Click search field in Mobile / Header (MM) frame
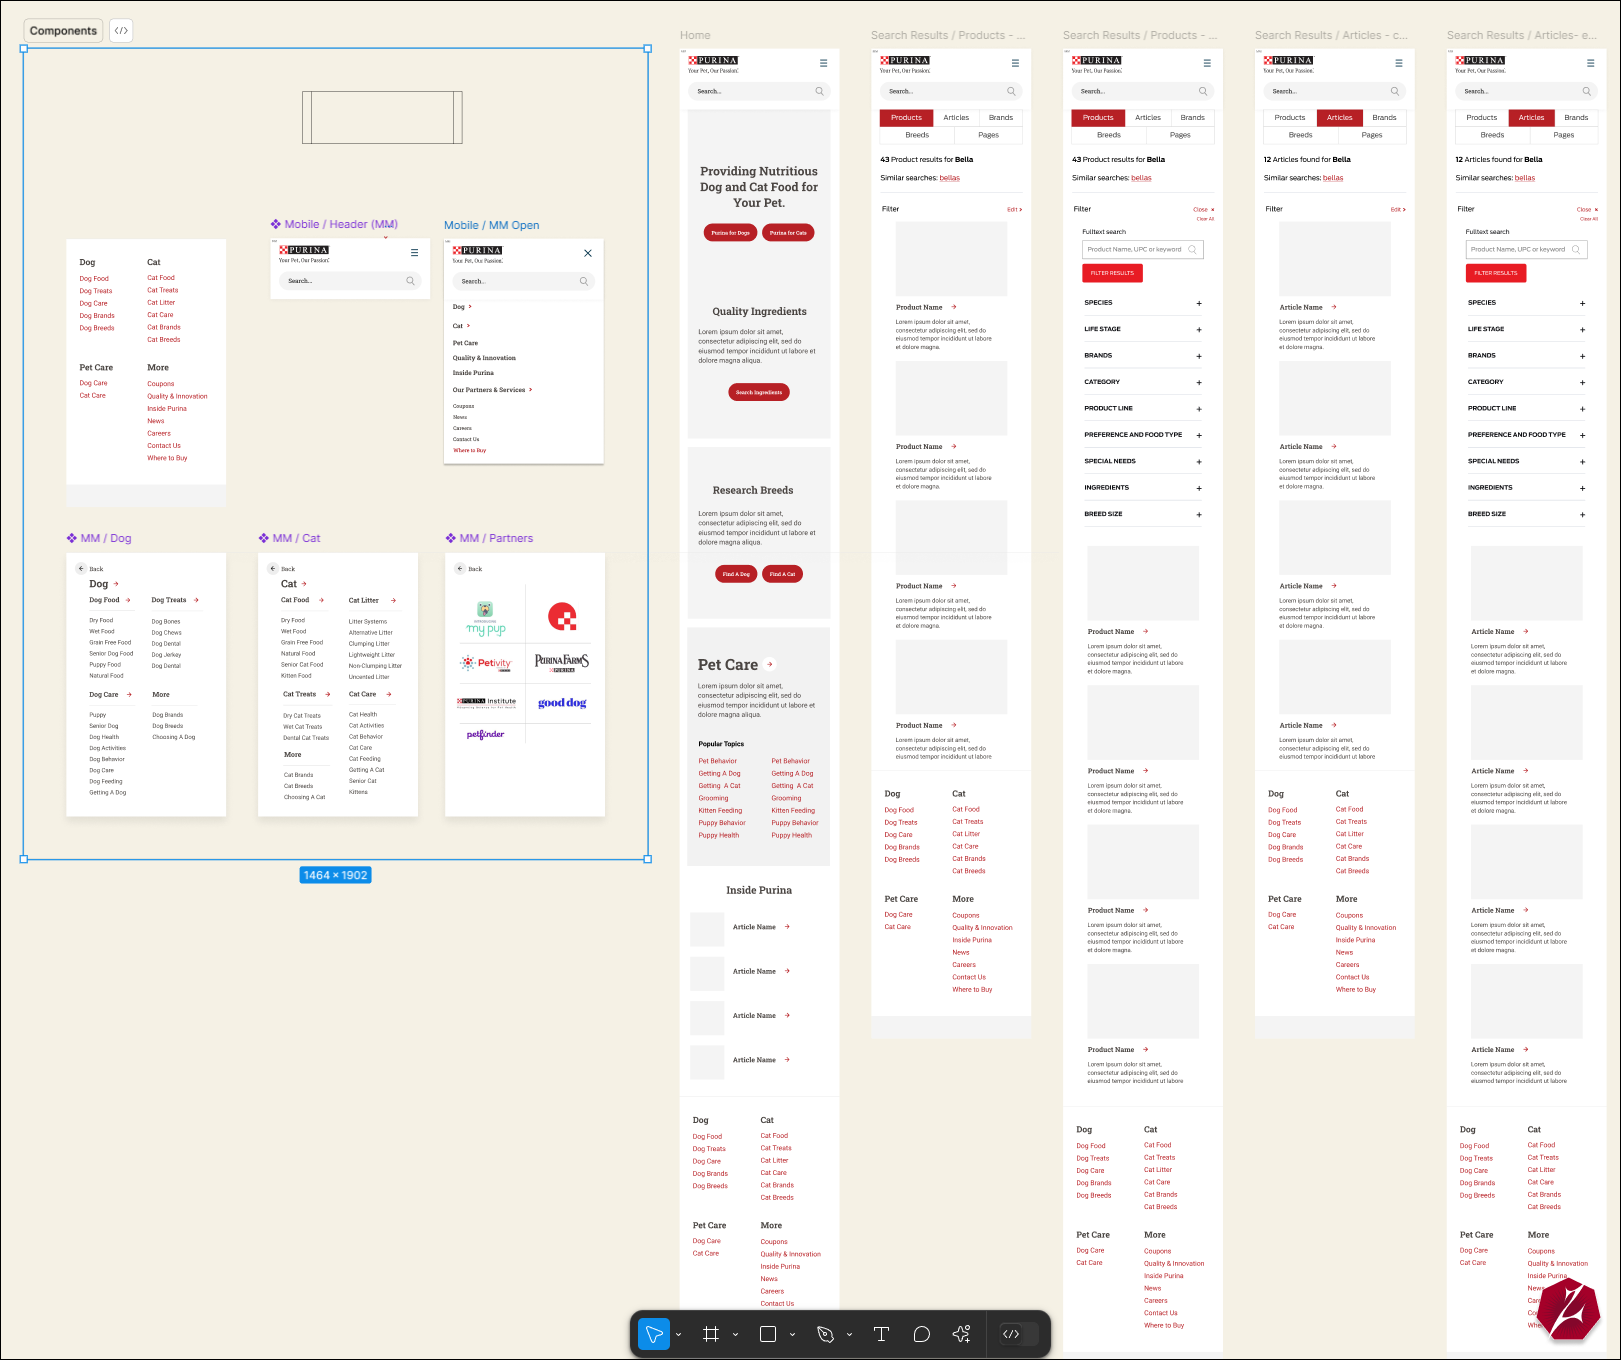This screenshot has width=1621, height=1360. click(x=351, y=281)
